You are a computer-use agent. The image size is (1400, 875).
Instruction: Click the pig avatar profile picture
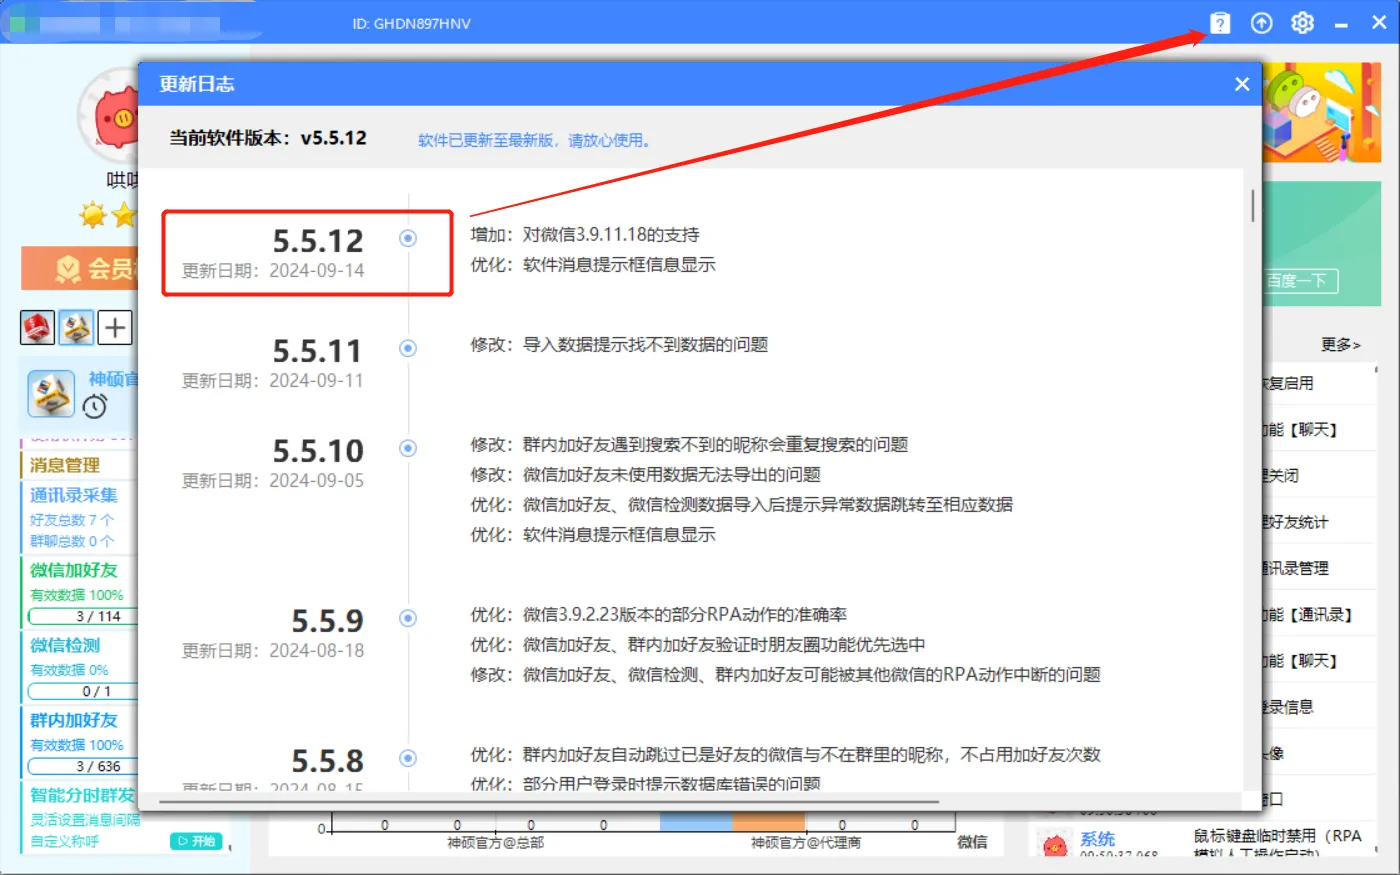tap(115, 118)
